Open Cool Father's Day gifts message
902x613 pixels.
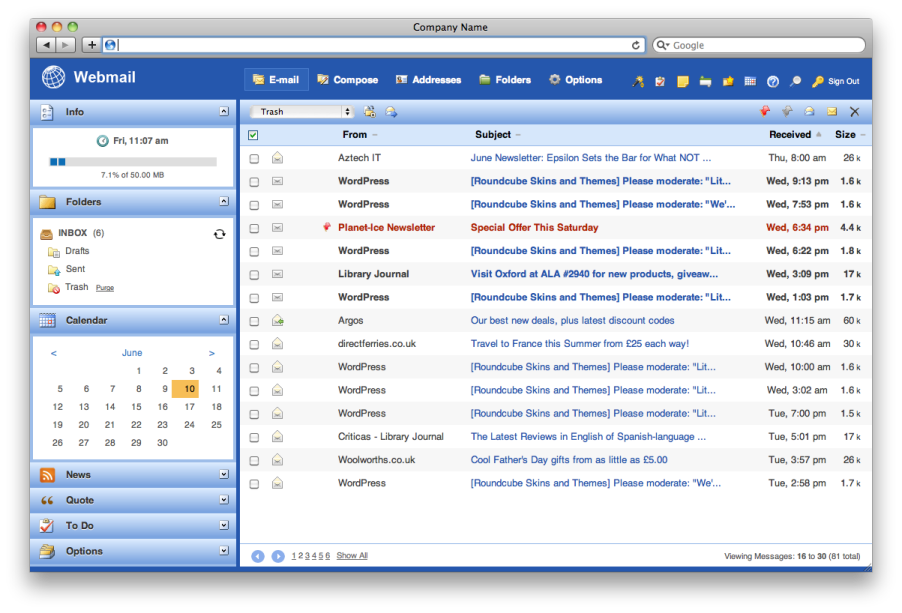tap(569, 460)
